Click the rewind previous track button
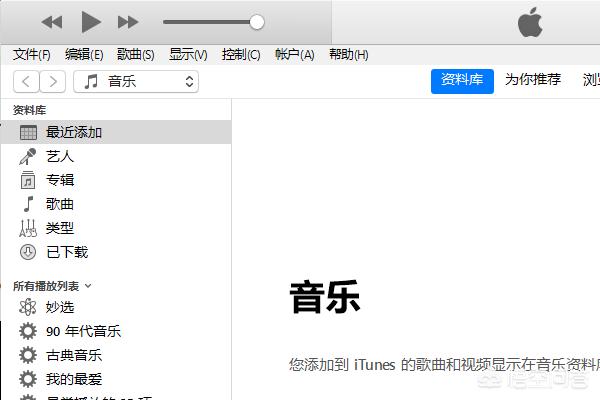The height and width of the screenshot is (400, 600). point(52,22)
